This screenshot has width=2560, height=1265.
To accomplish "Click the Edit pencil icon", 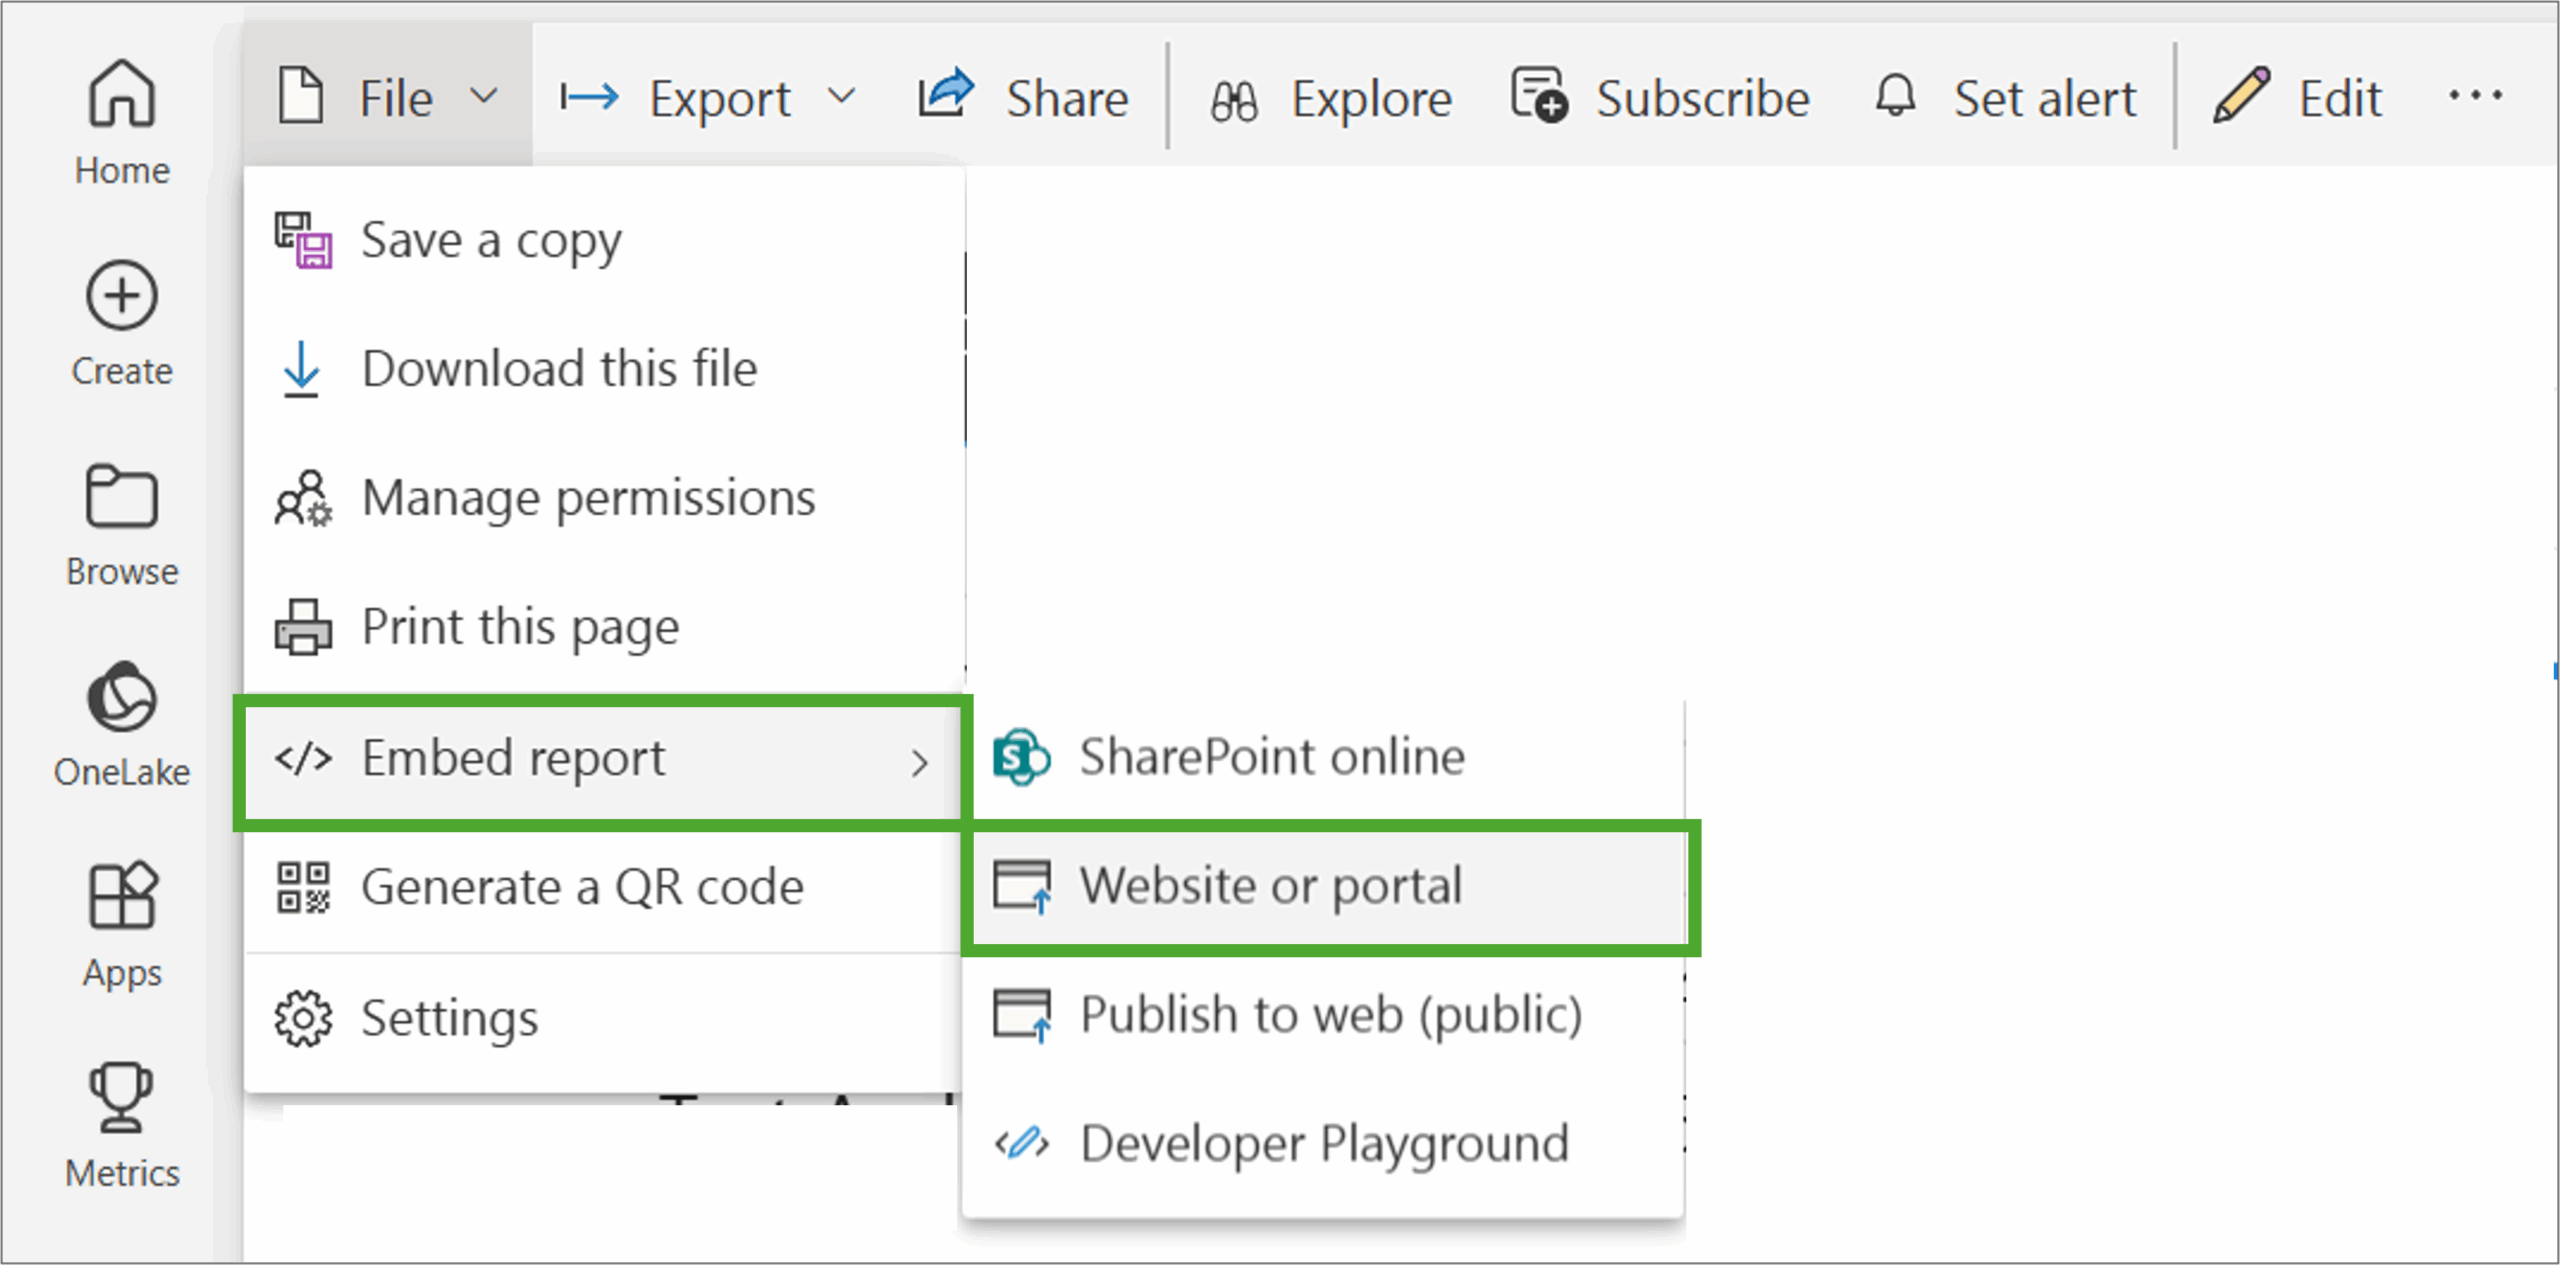I will (2241, 95).
